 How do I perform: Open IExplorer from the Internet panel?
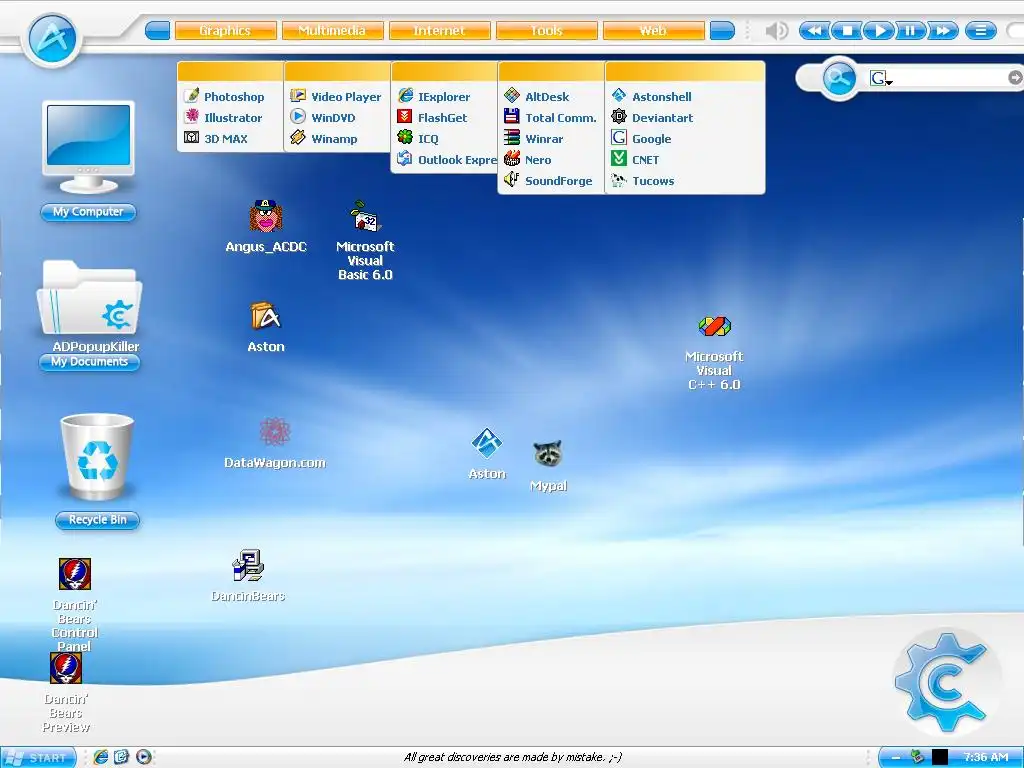pyautogui.click(x=434, y=97)
